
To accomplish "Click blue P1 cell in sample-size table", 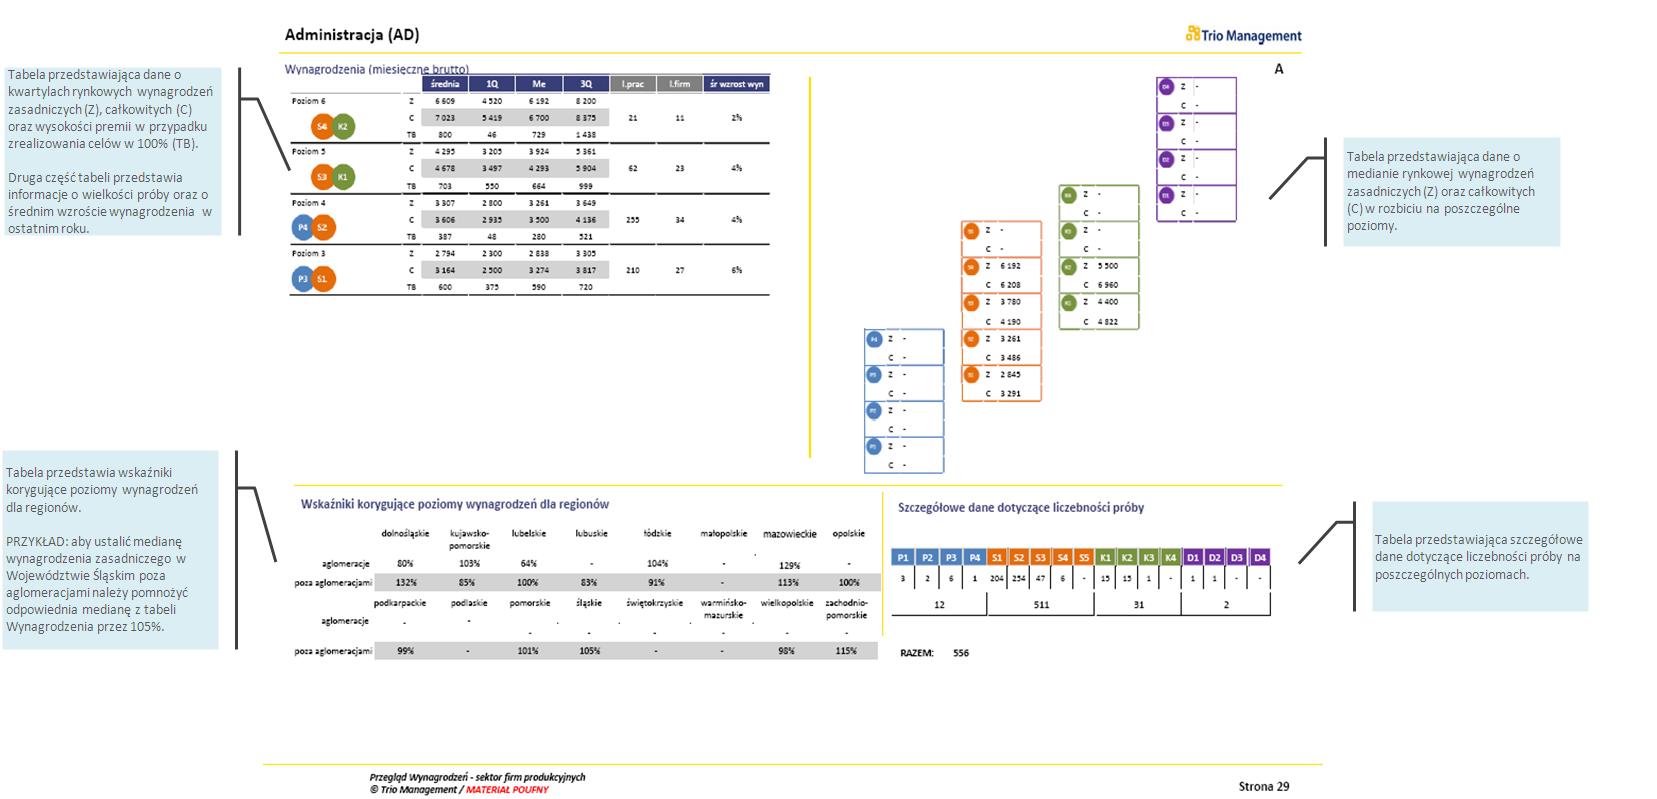I will (903, 557).
